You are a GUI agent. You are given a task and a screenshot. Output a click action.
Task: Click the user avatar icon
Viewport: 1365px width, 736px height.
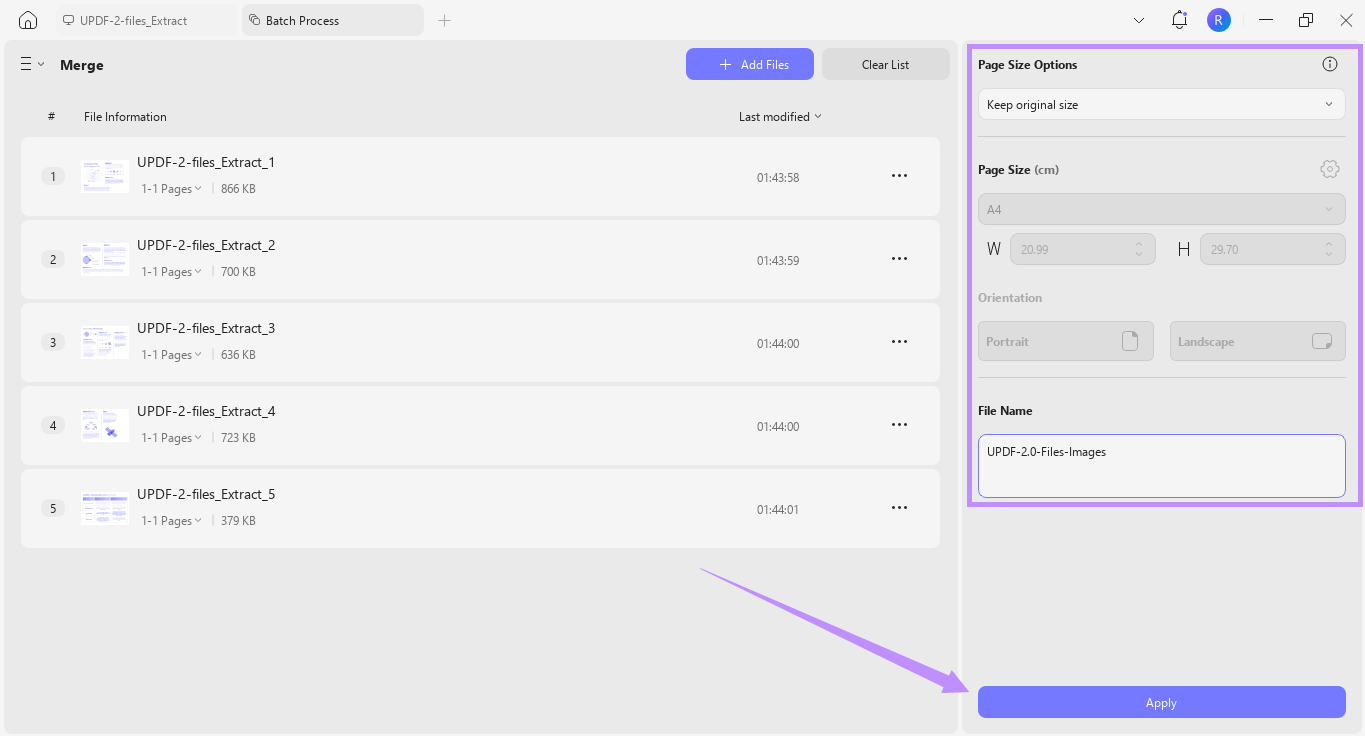[1218, 19]
